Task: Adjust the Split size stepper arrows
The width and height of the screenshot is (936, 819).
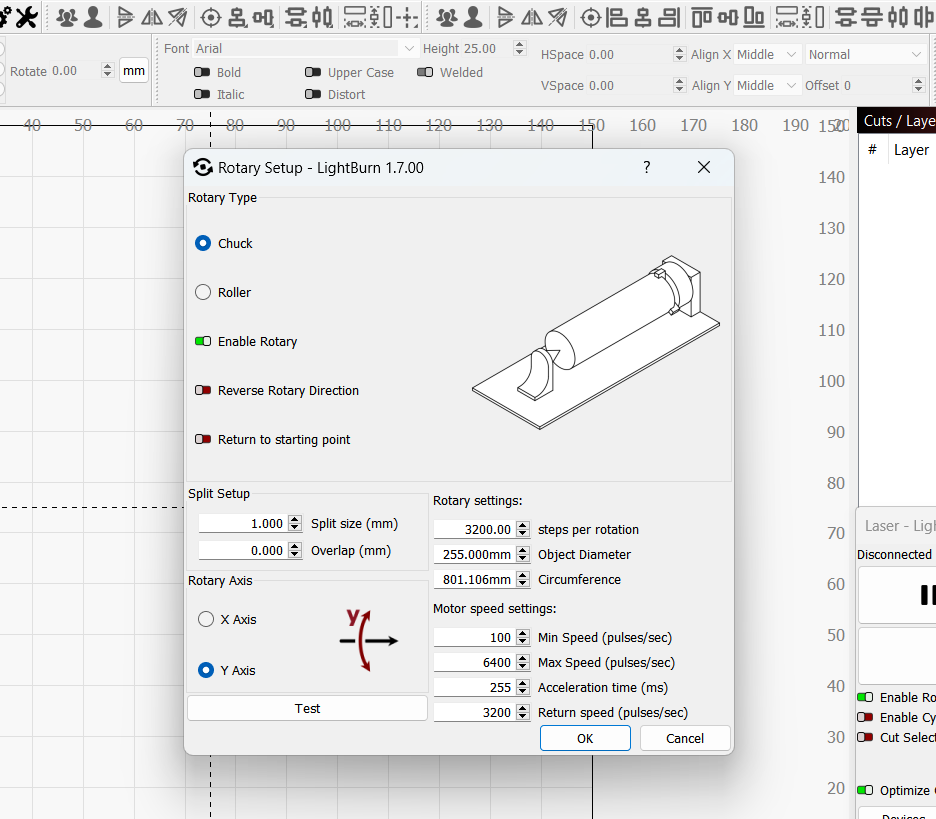Action: [x=295, y=524]
